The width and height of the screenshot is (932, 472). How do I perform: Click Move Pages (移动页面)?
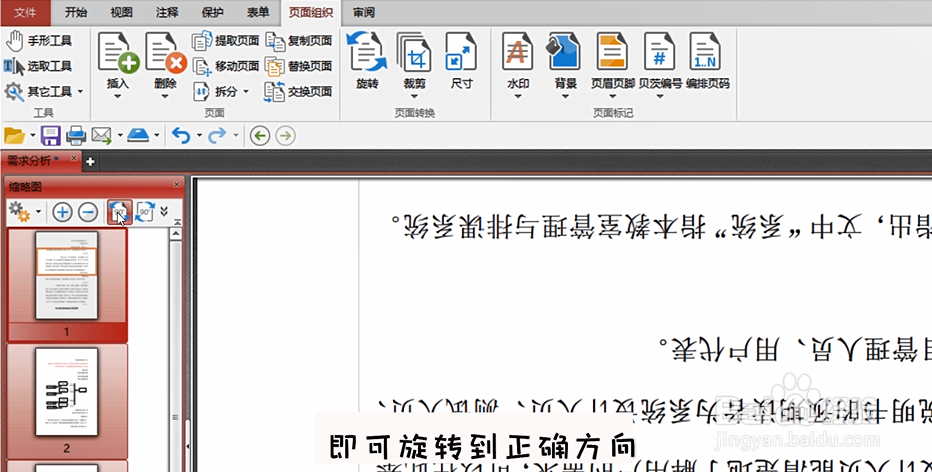tap(225, 66)
